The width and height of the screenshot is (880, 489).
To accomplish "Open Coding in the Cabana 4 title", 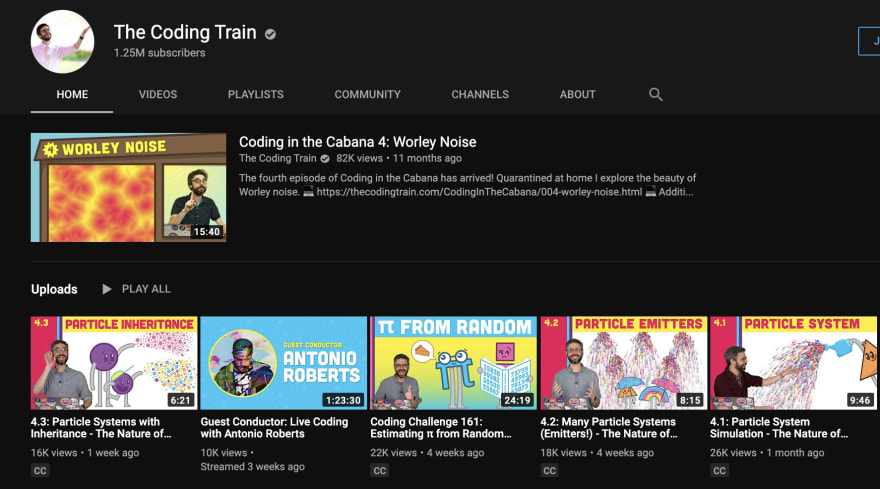I will coord(358,142).
